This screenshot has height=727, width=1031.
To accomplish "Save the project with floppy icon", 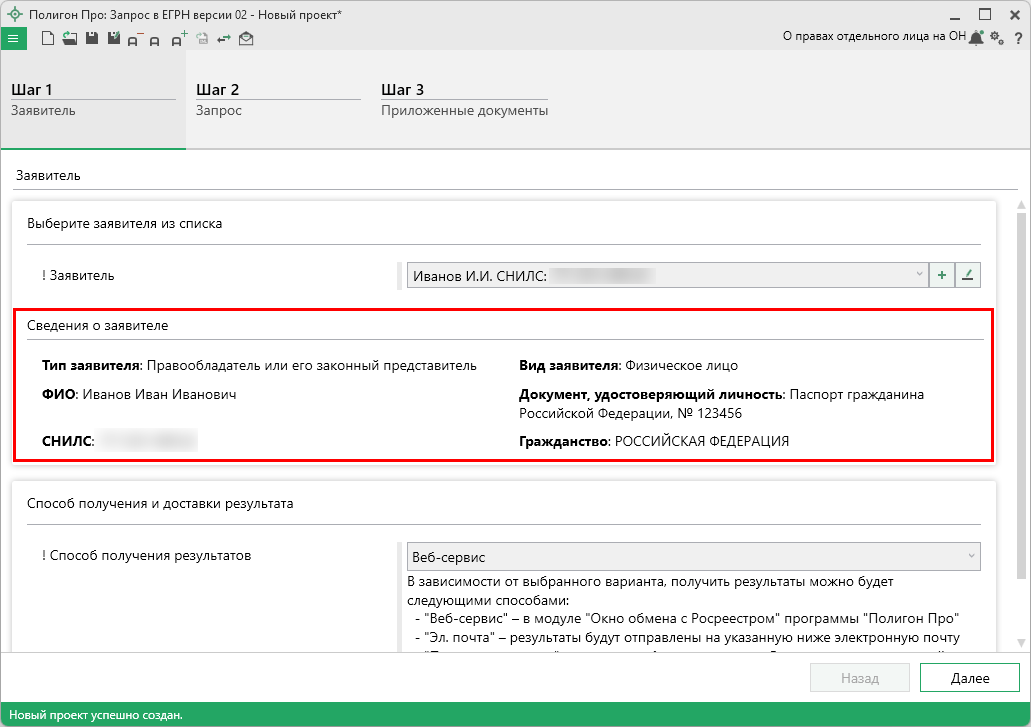I will click(x=91, y=39).
